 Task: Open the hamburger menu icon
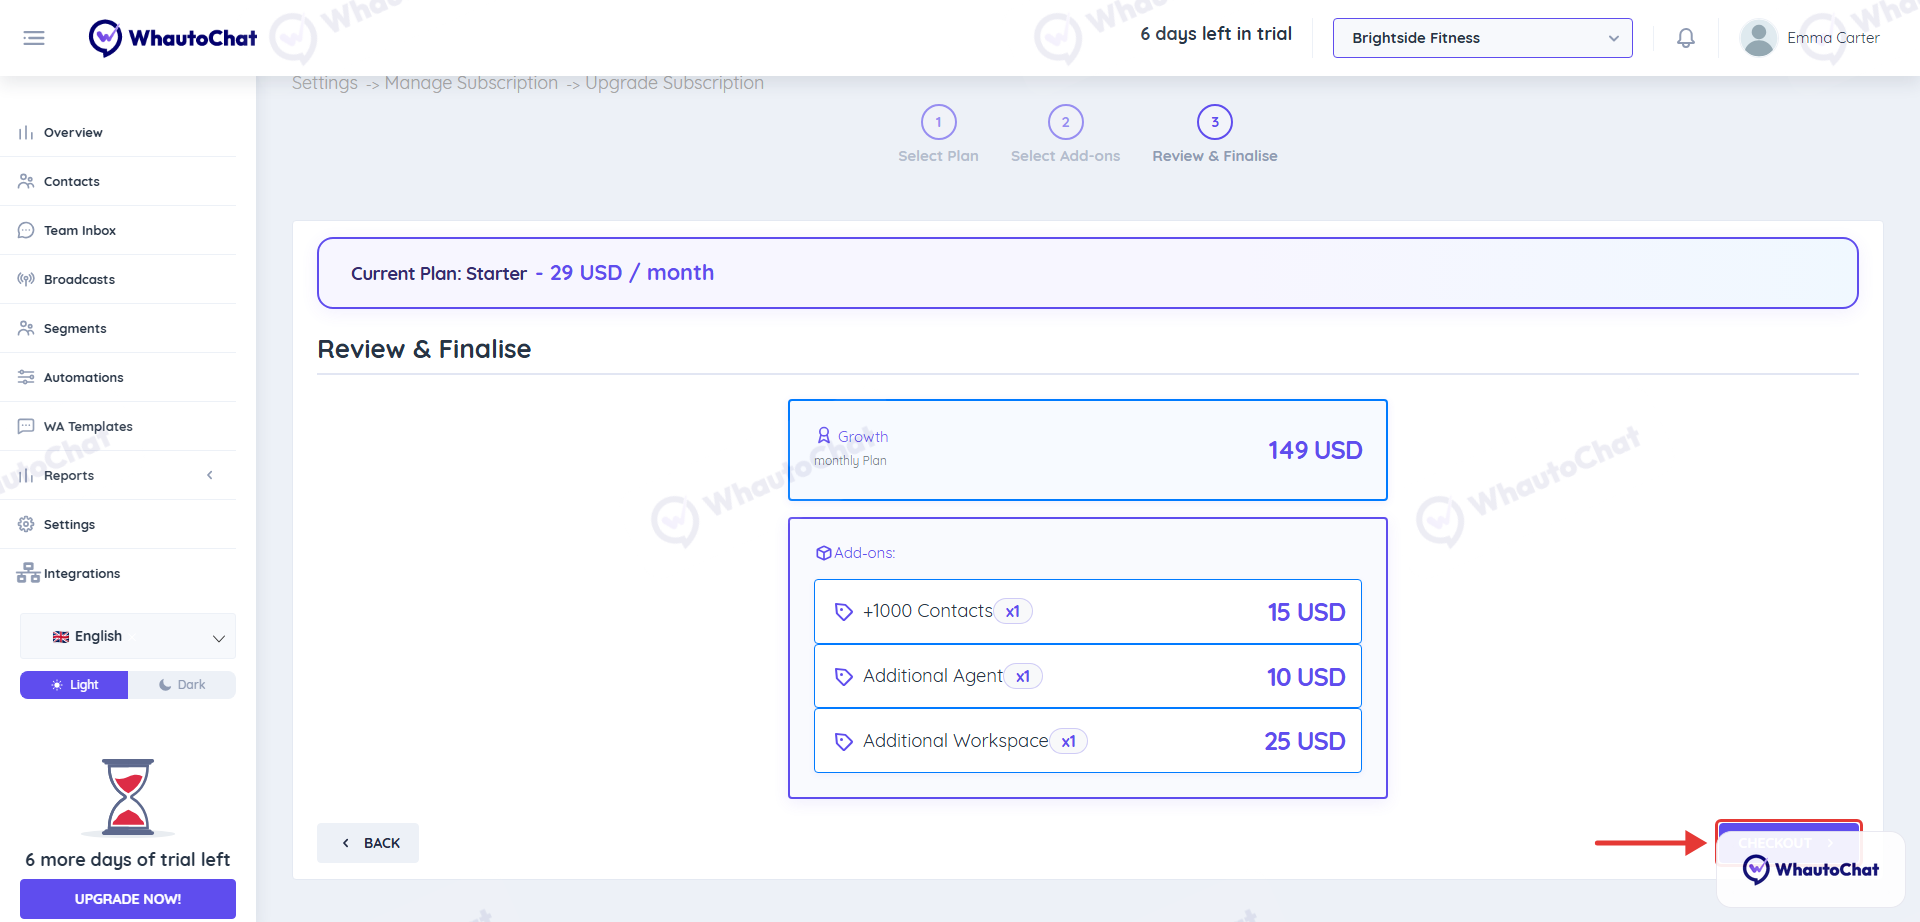click(x=34, y=38)
